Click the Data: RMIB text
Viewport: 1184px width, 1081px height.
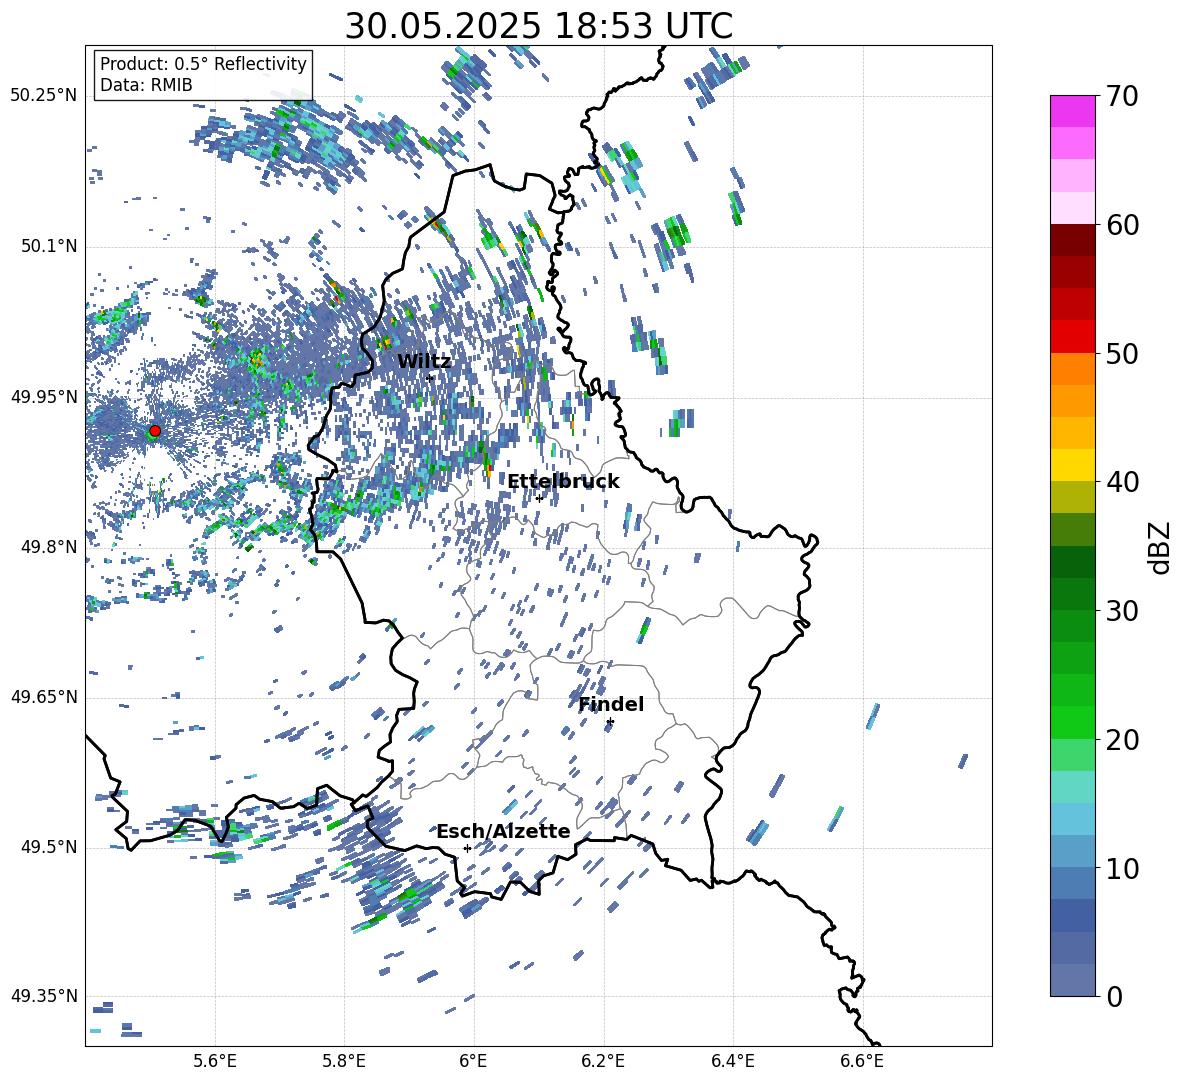pos(146,85)
